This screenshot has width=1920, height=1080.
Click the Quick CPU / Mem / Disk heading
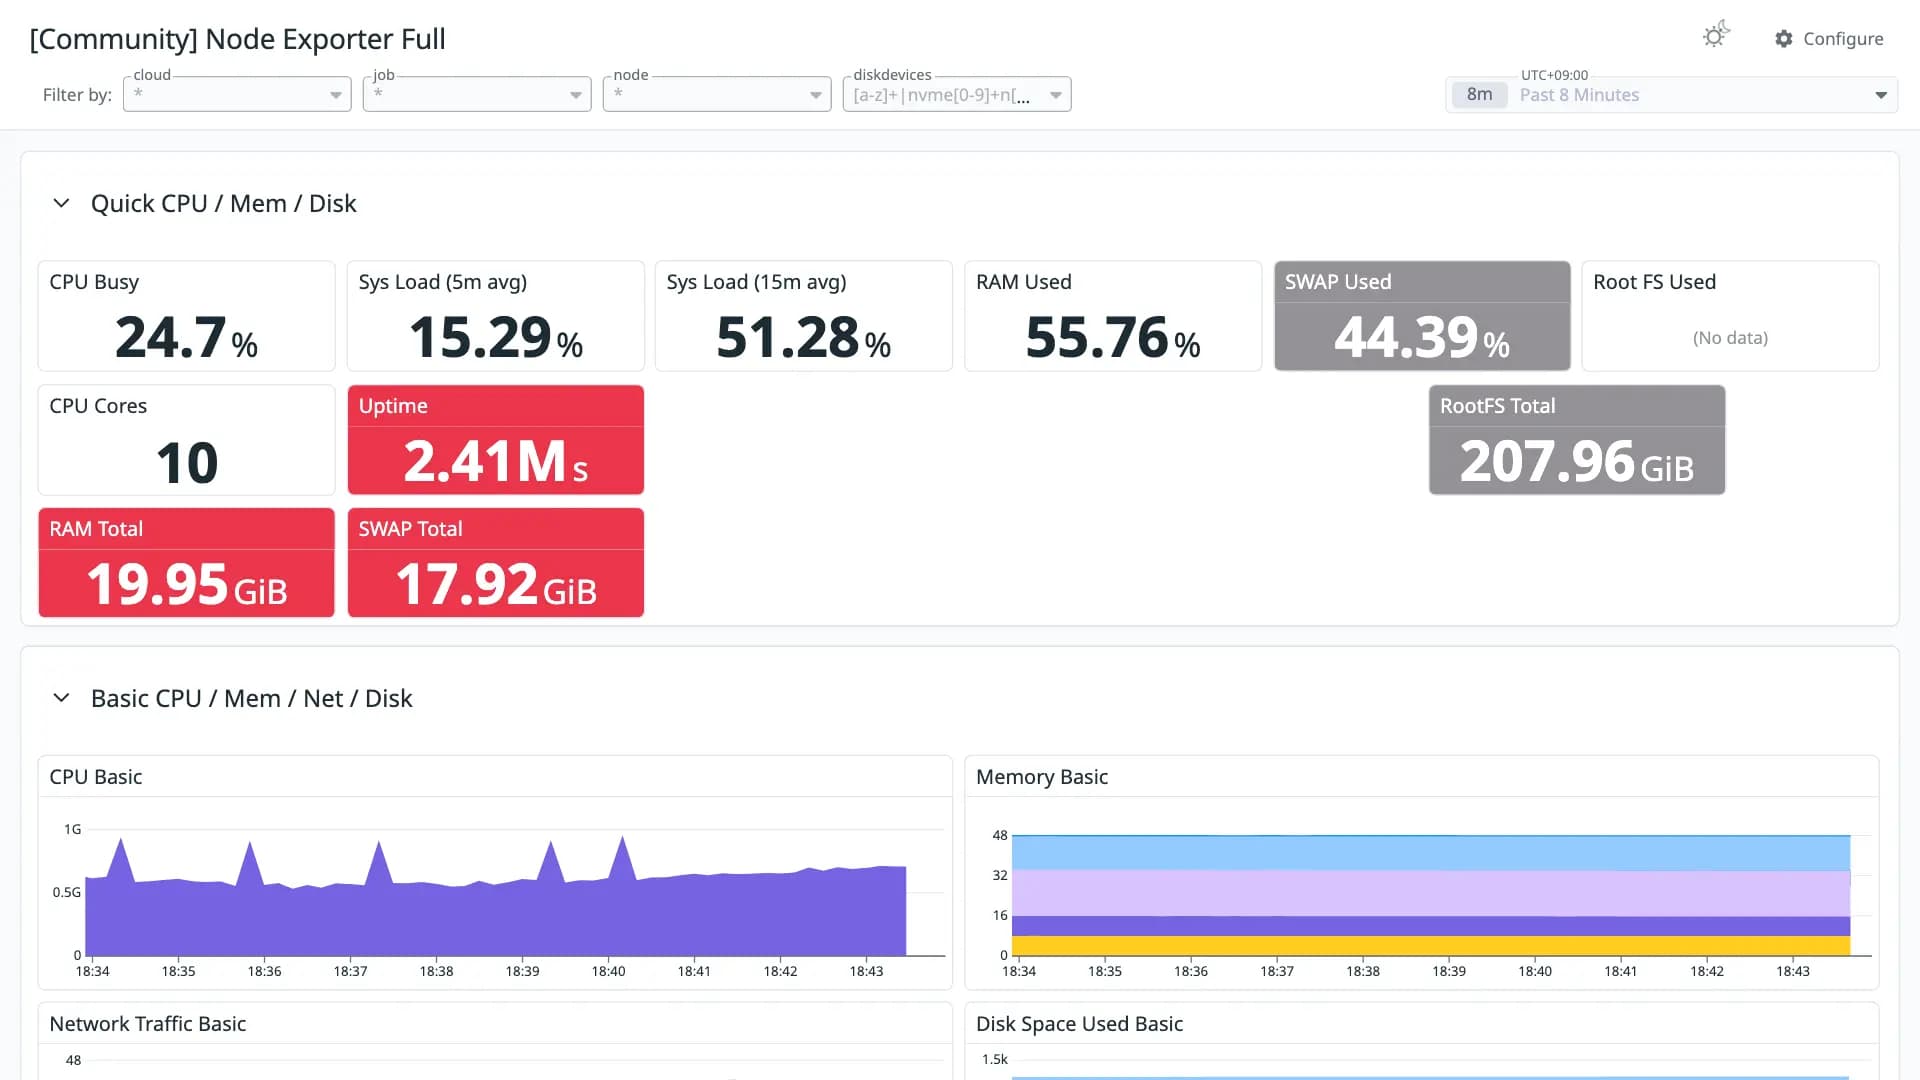[x=223, y=203]
